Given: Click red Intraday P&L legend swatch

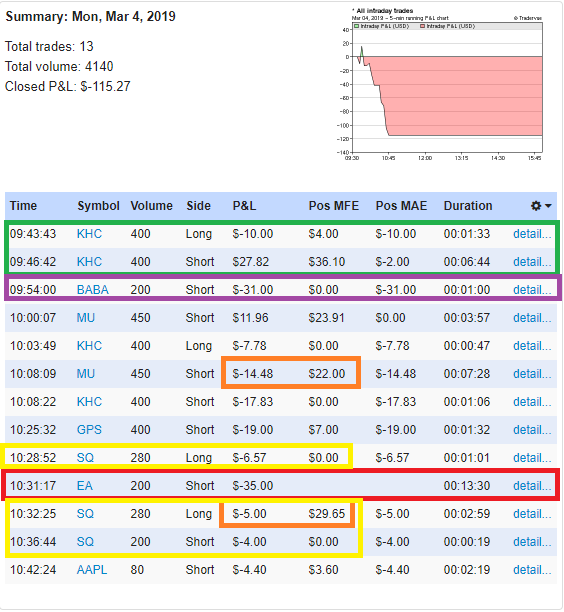Looking at the screenshot, I should [x=422, y=26].
